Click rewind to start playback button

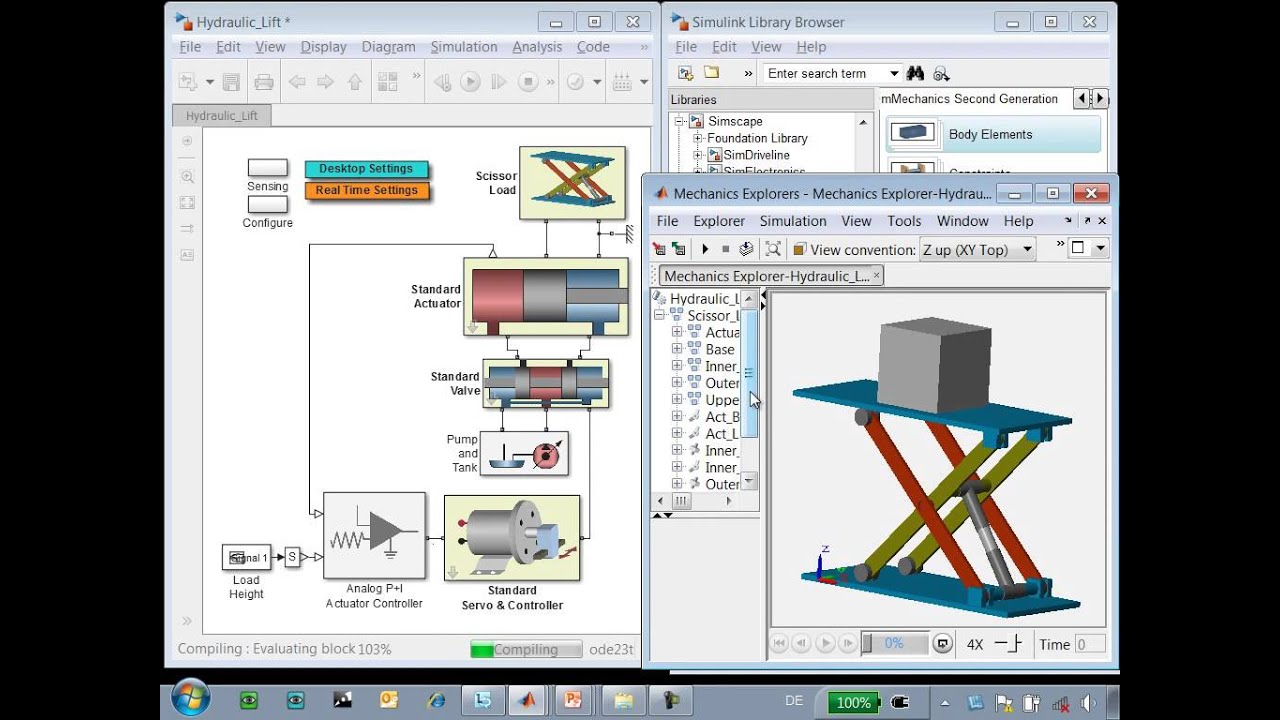779,644
